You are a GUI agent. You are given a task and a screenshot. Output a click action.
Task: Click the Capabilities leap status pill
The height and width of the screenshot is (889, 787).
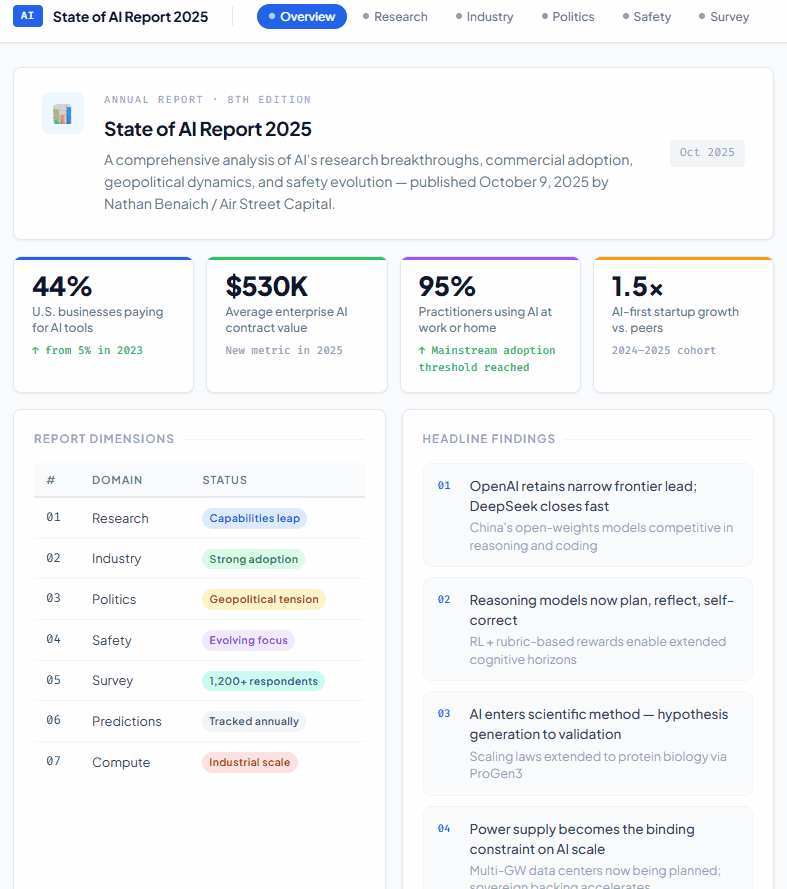[x=255, y=518]
